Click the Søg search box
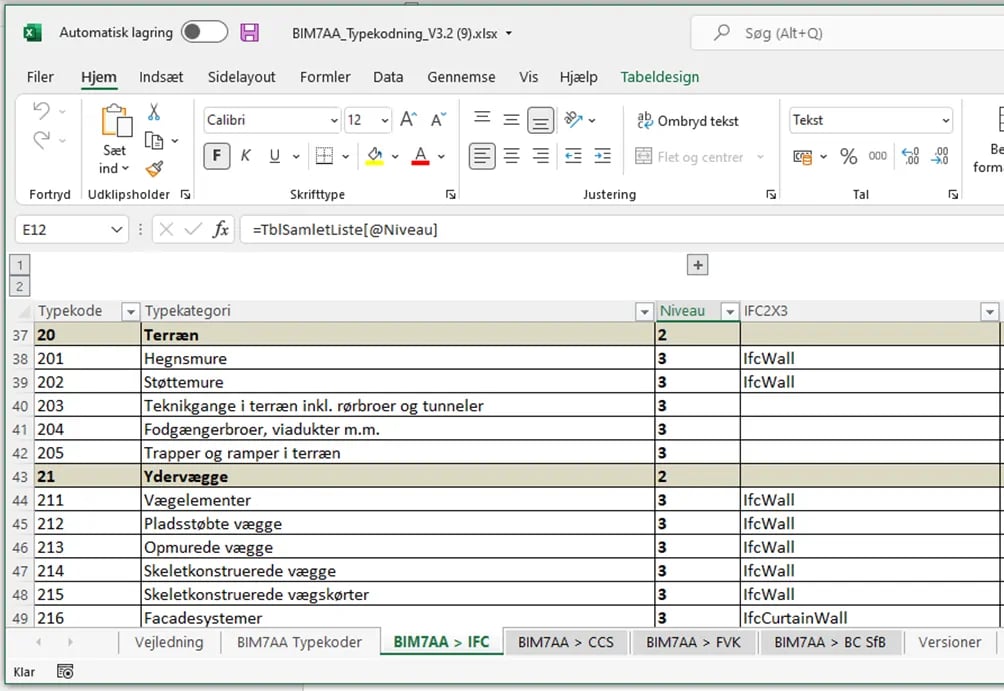The height and width of the screenshot is (691, 1004). coord(847,33)
